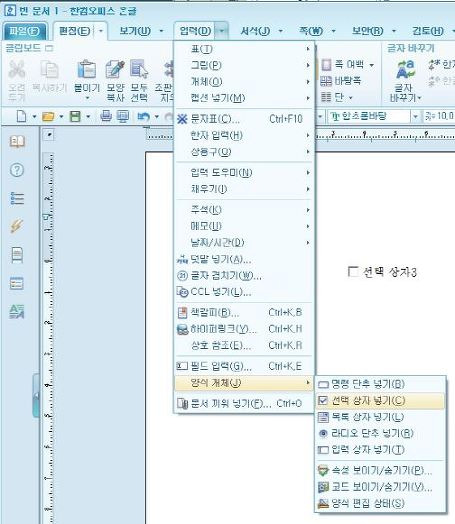Screen dimensions: 455x524
Task: Click the form panel sidebar icon
Action: [17, 283]
